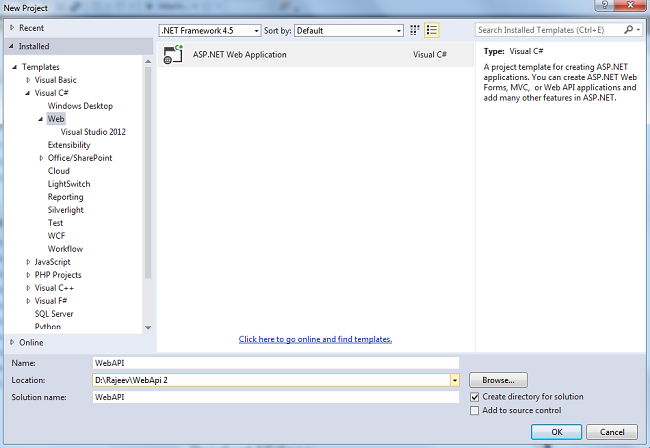Open the Sort by Default dropdown
The width and height of the screenshot is (650, 448).
click(x=349, y=31)
